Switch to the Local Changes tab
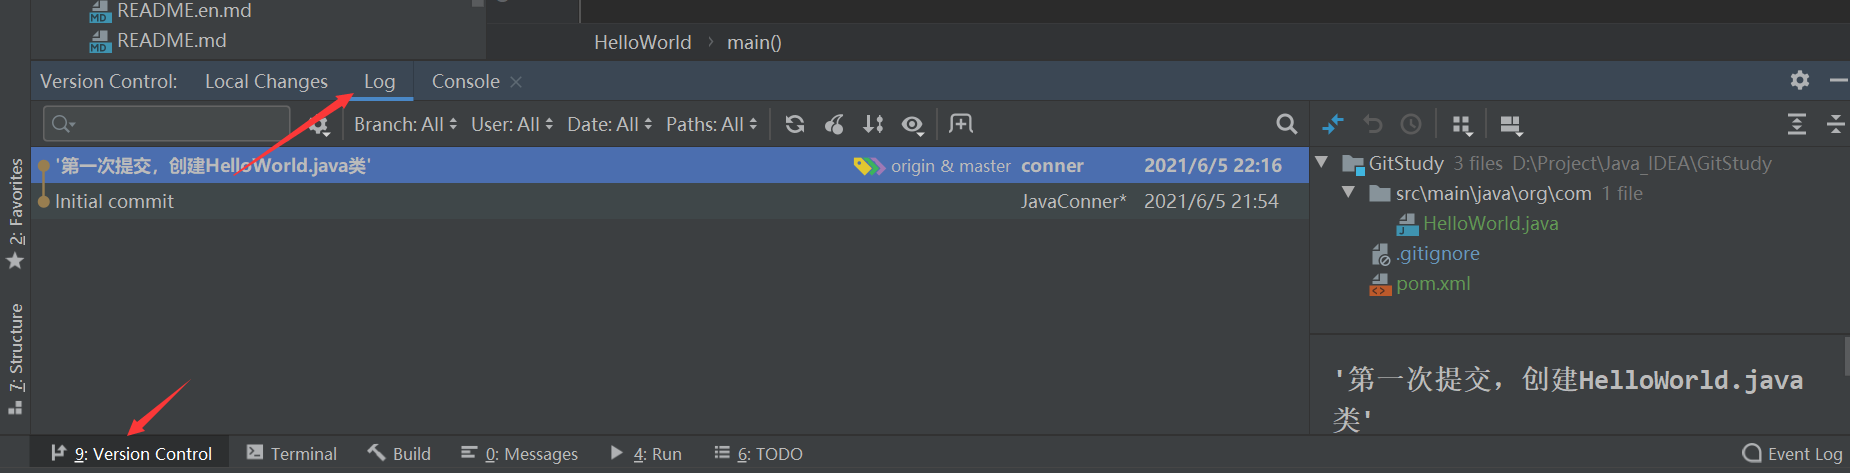Screen dimensions: 1850x473 coord(266,81)
